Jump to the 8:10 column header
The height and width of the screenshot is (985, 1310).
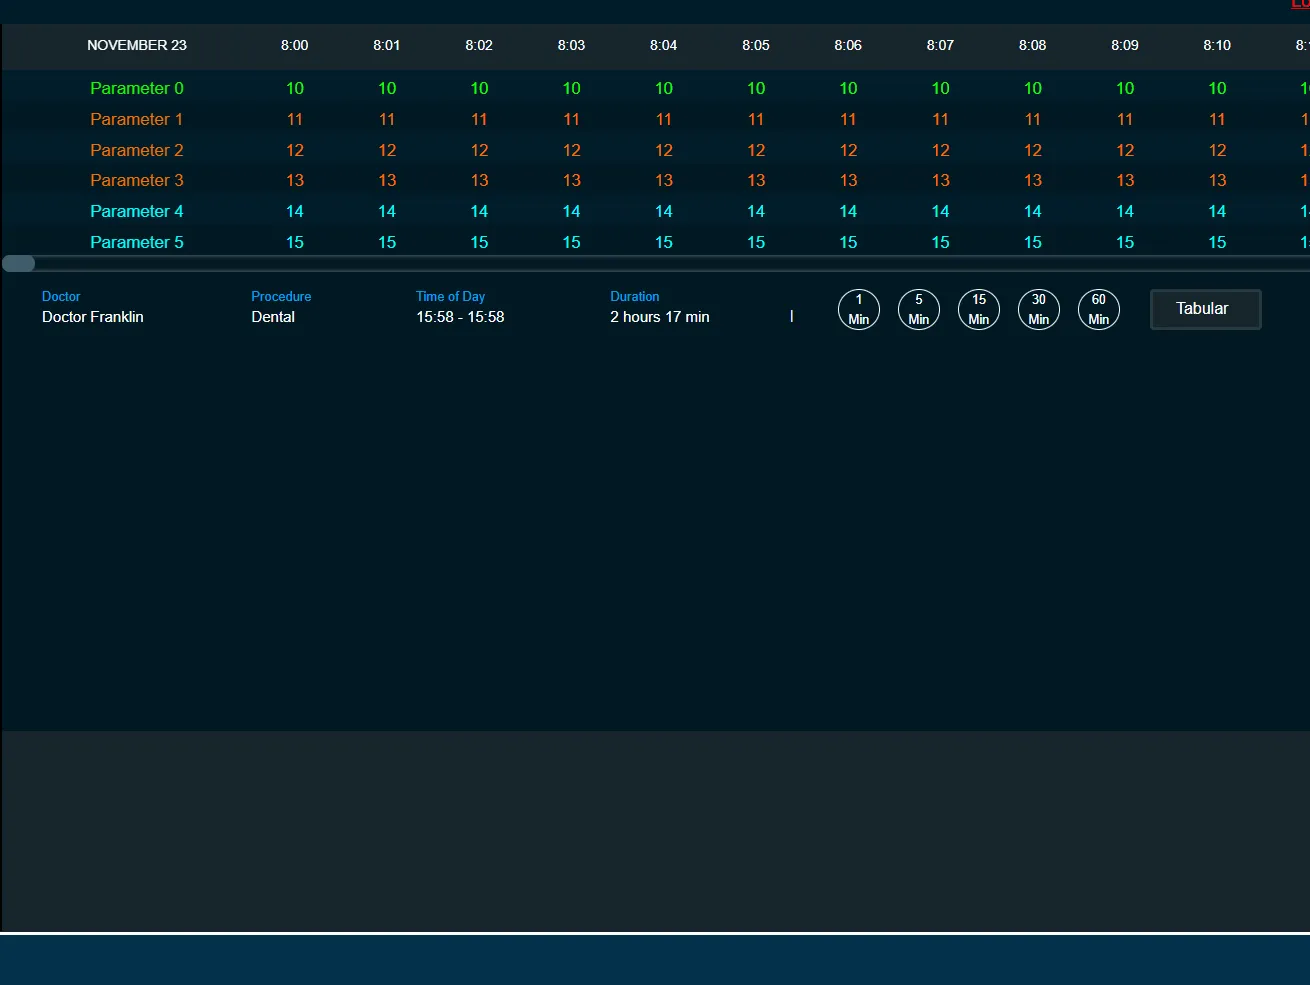click(1217, 45)
